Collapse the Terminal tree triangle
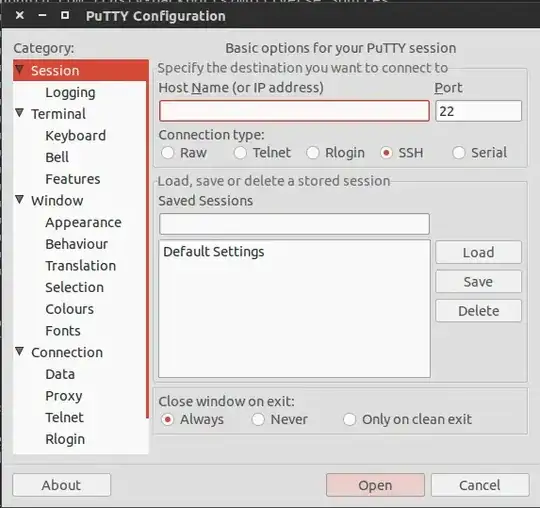 click(20, 113)
